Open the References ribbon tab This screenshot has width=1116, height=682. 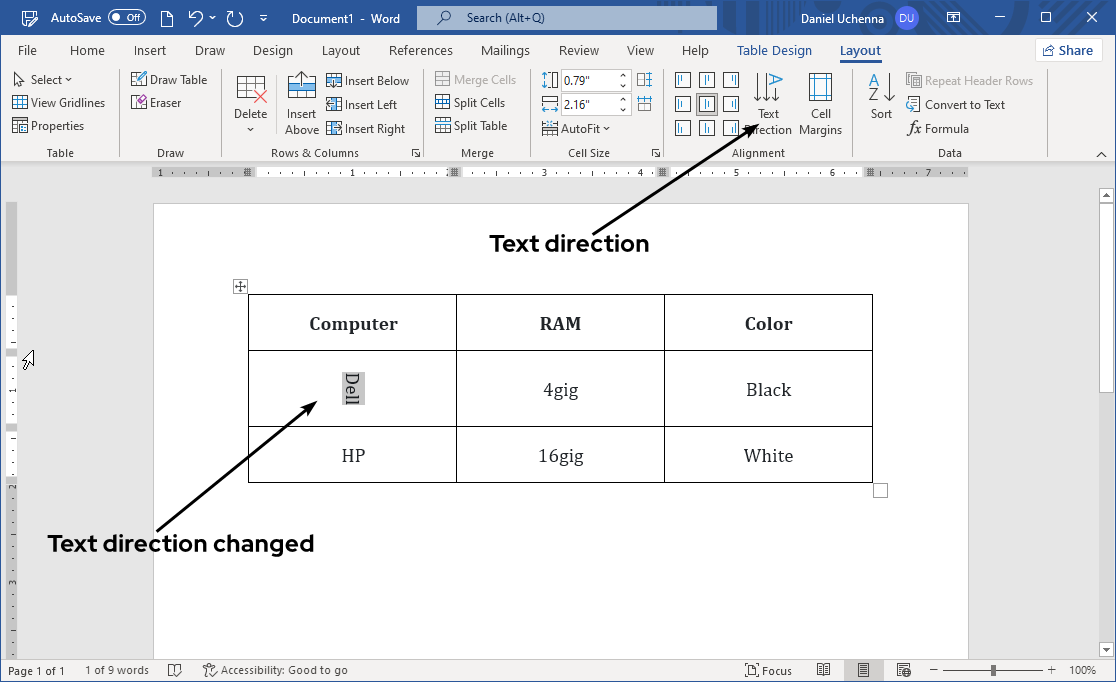tap(420, 50)
